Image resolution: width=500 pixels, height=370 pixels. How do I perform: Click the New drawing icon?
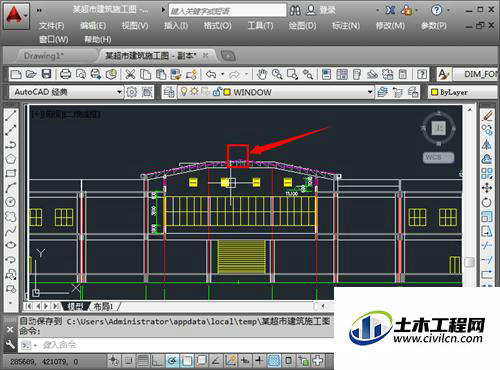coord(16,74)
